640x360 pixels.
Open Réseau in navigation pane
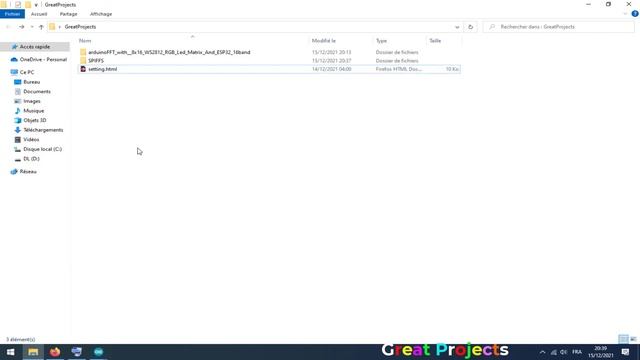(x=28, y=172)
